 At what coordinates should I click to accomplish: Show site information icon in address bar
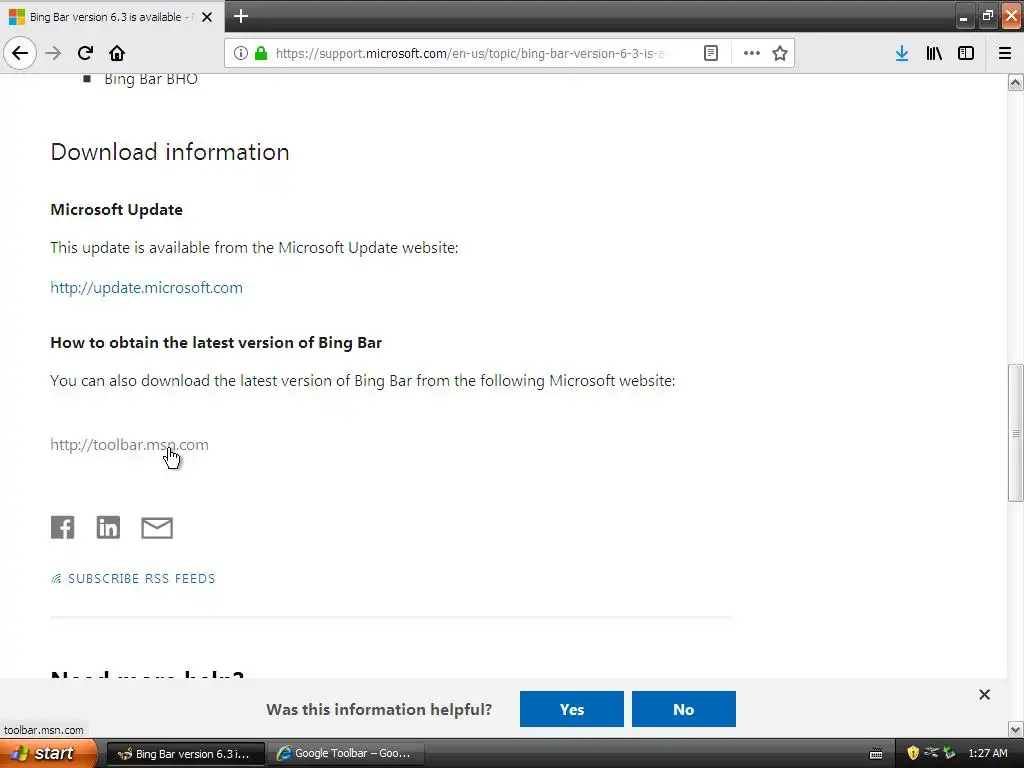240,53
